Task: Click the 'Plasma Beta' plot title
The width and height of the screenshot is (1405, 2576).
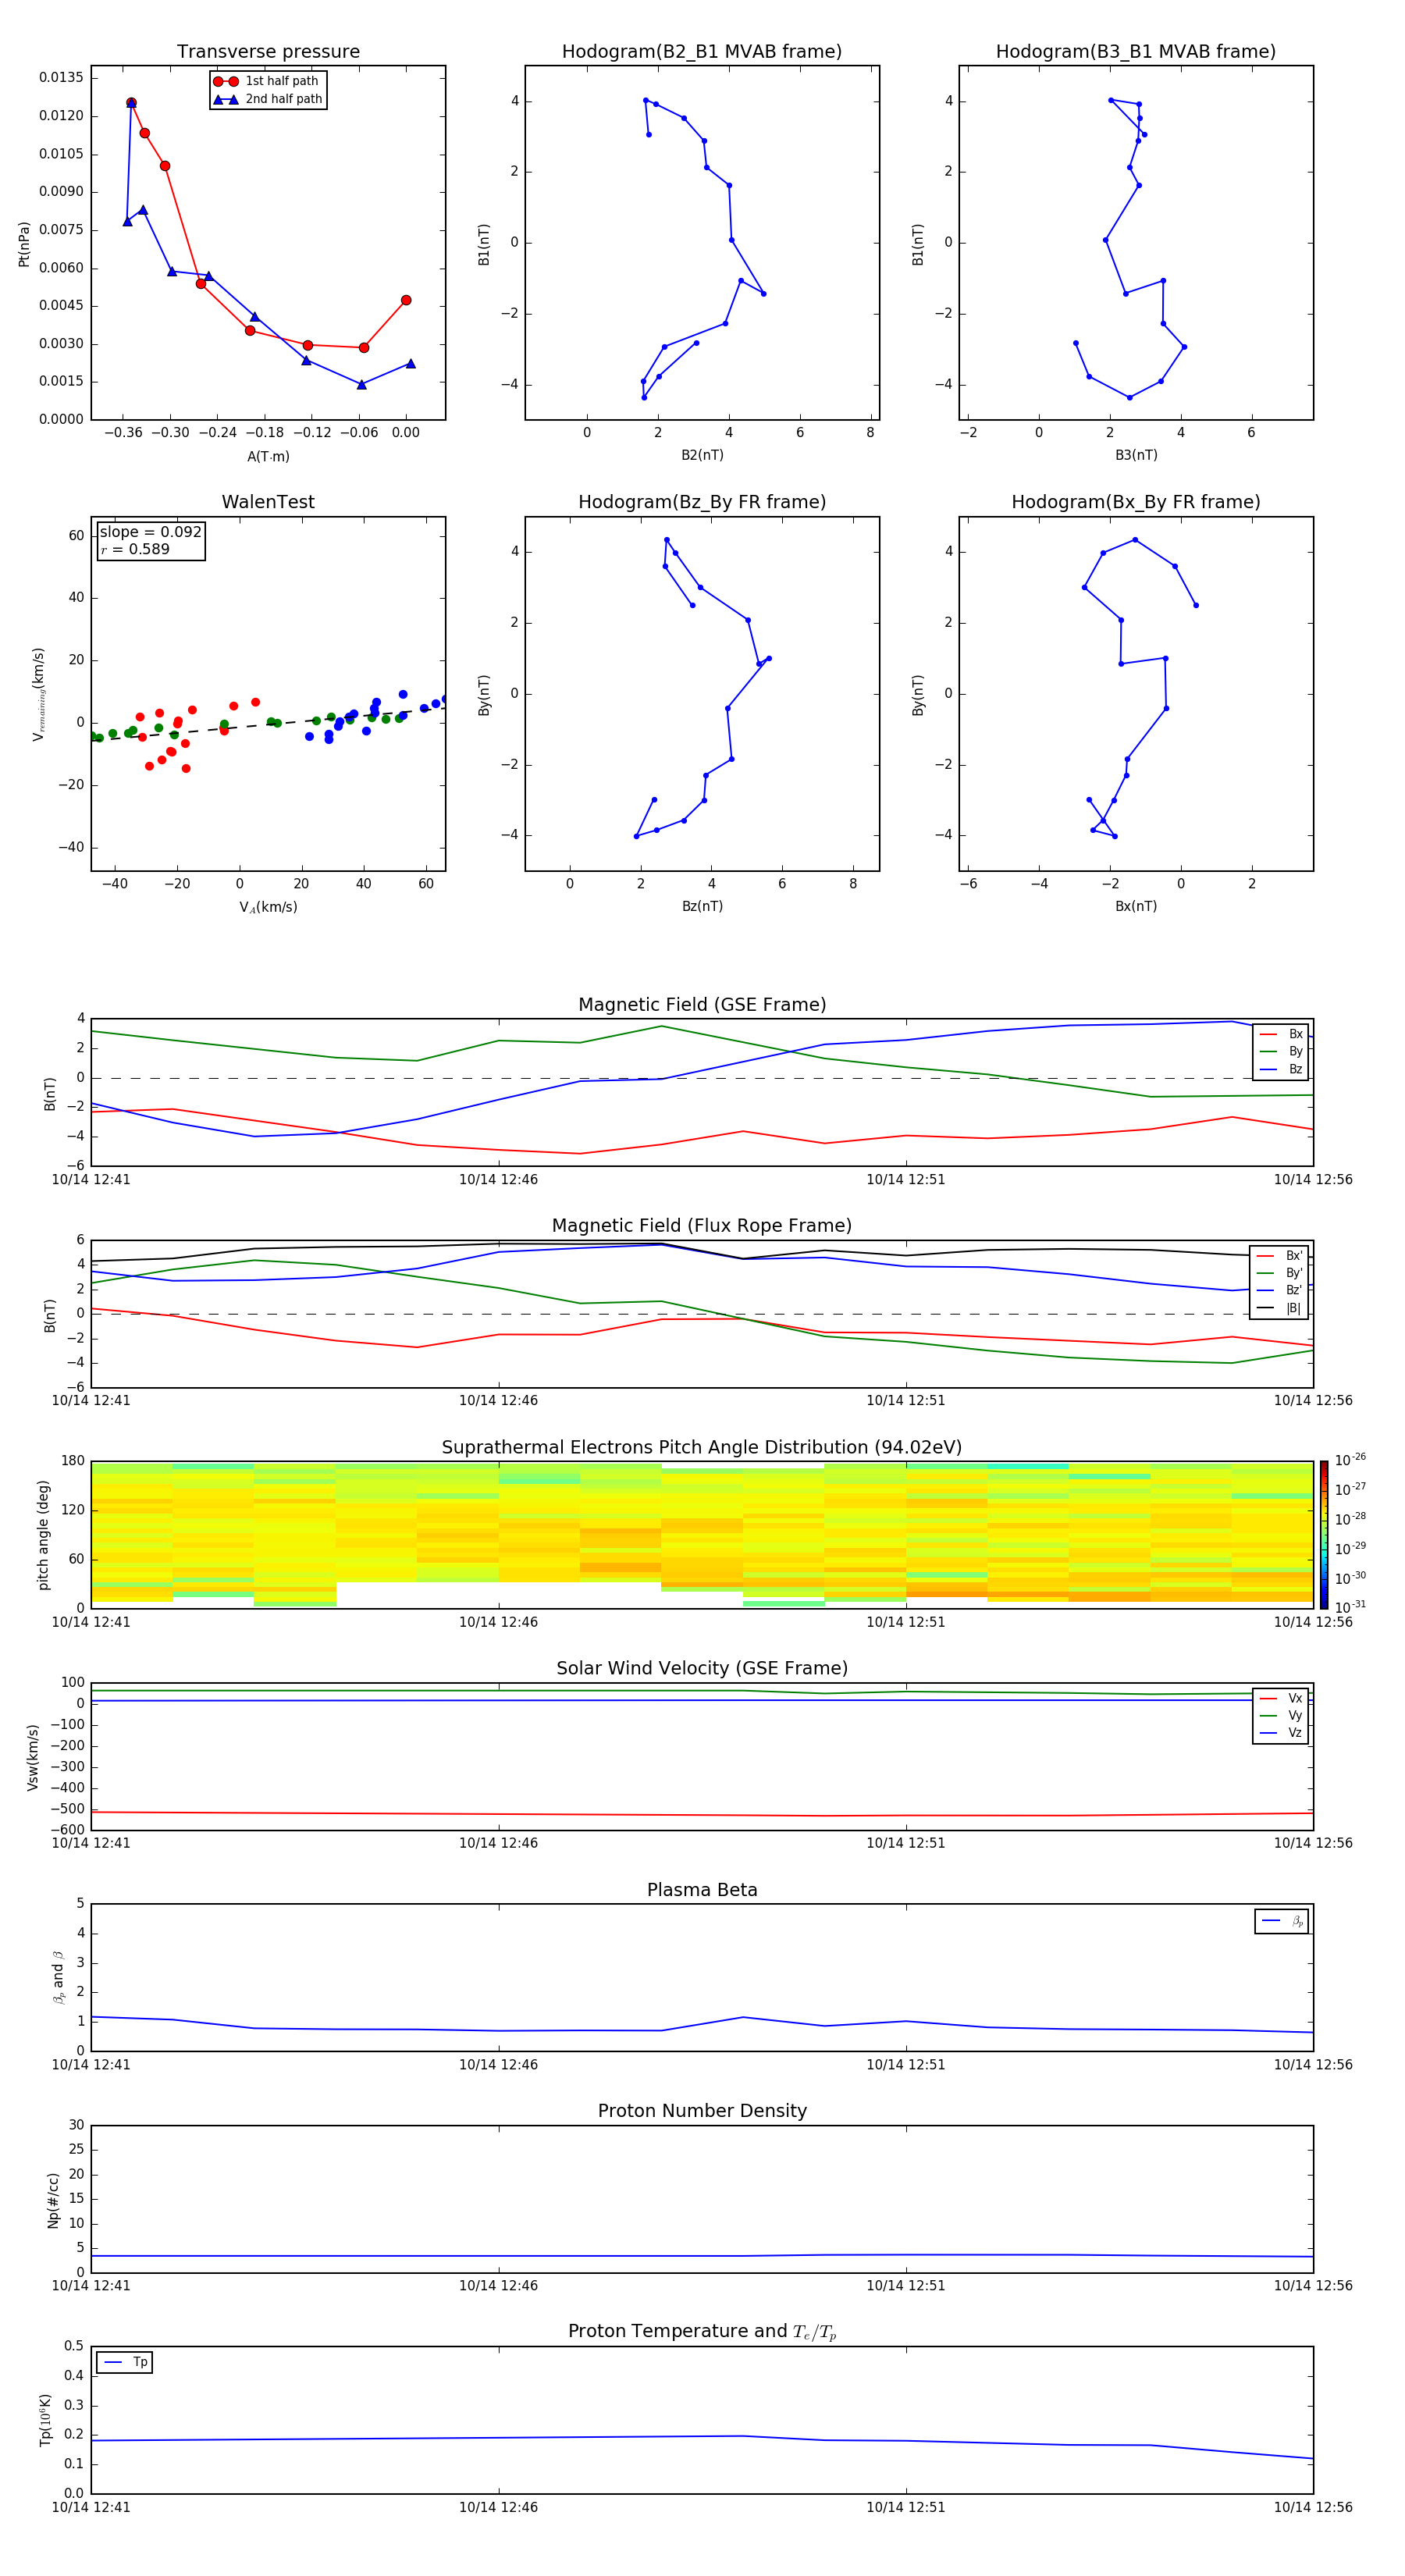Action: click(702, 1890)
